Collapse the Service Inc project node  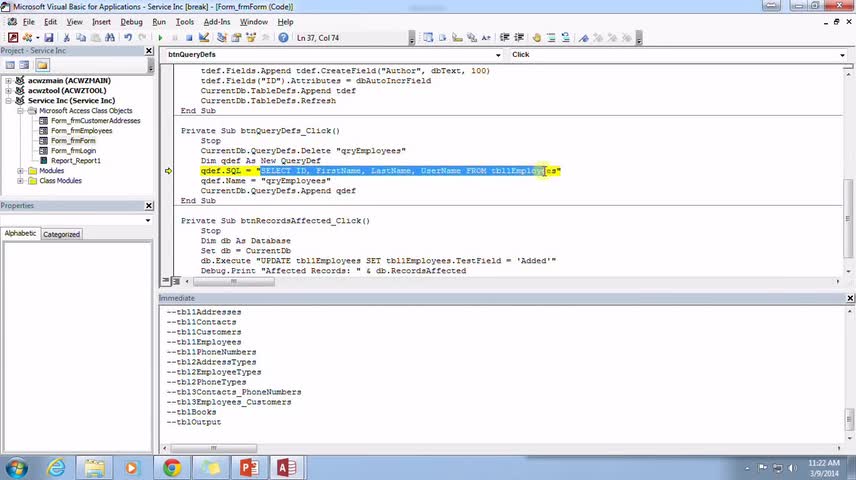click(x=8, y=100)
